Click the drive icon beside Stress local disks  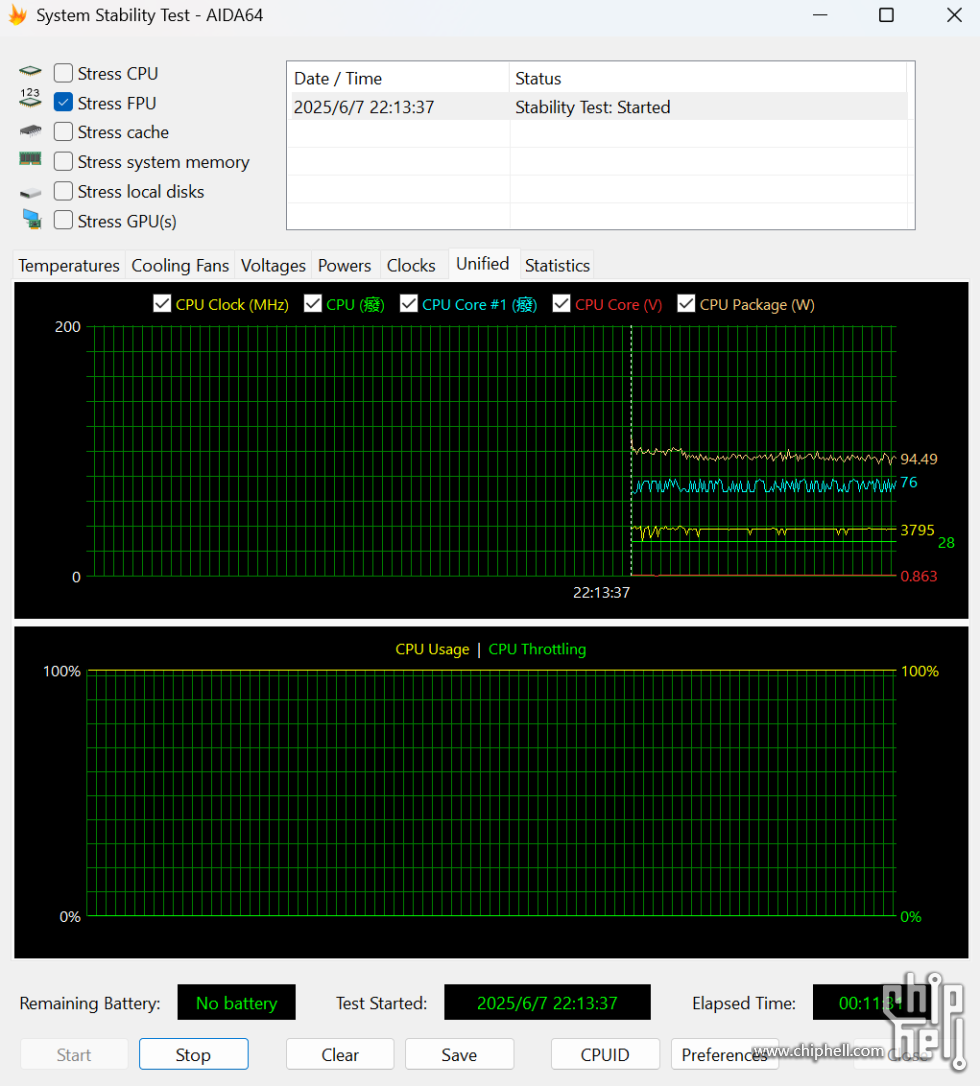30,192
